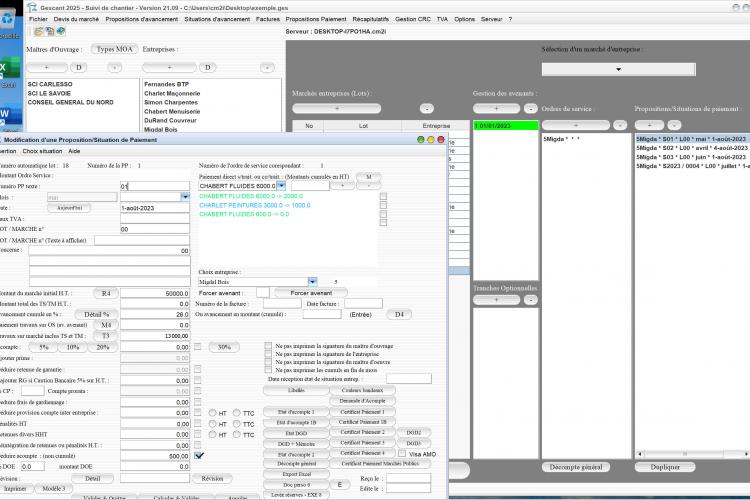Click the plus button under Maîtres d'Ouvrage
The width and height of the screenshot is (750, 500).
46,67
